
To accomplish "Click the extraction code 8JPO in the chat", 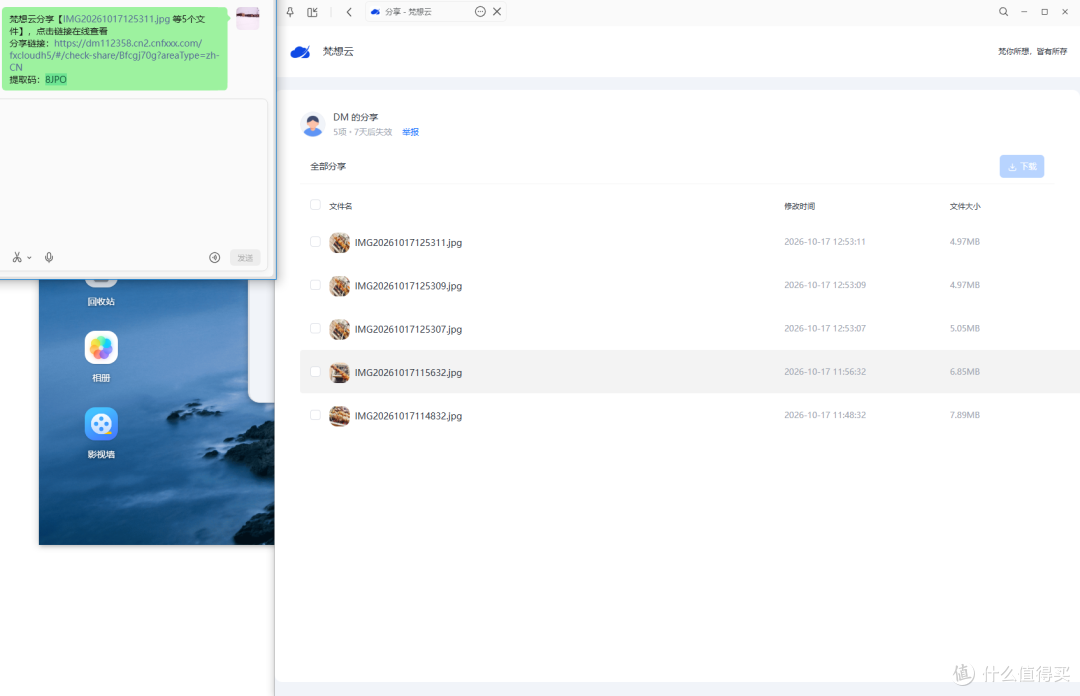I will coord(56,80).
